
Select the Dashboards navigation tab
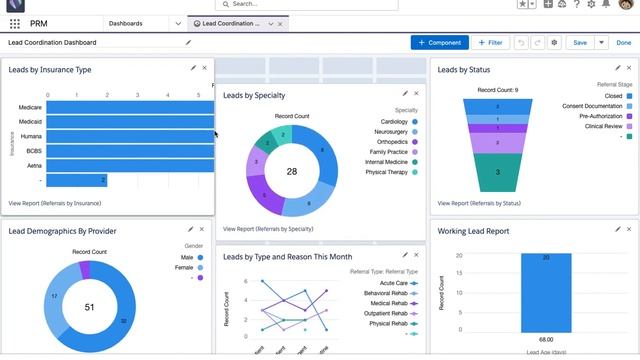[126, 24]
